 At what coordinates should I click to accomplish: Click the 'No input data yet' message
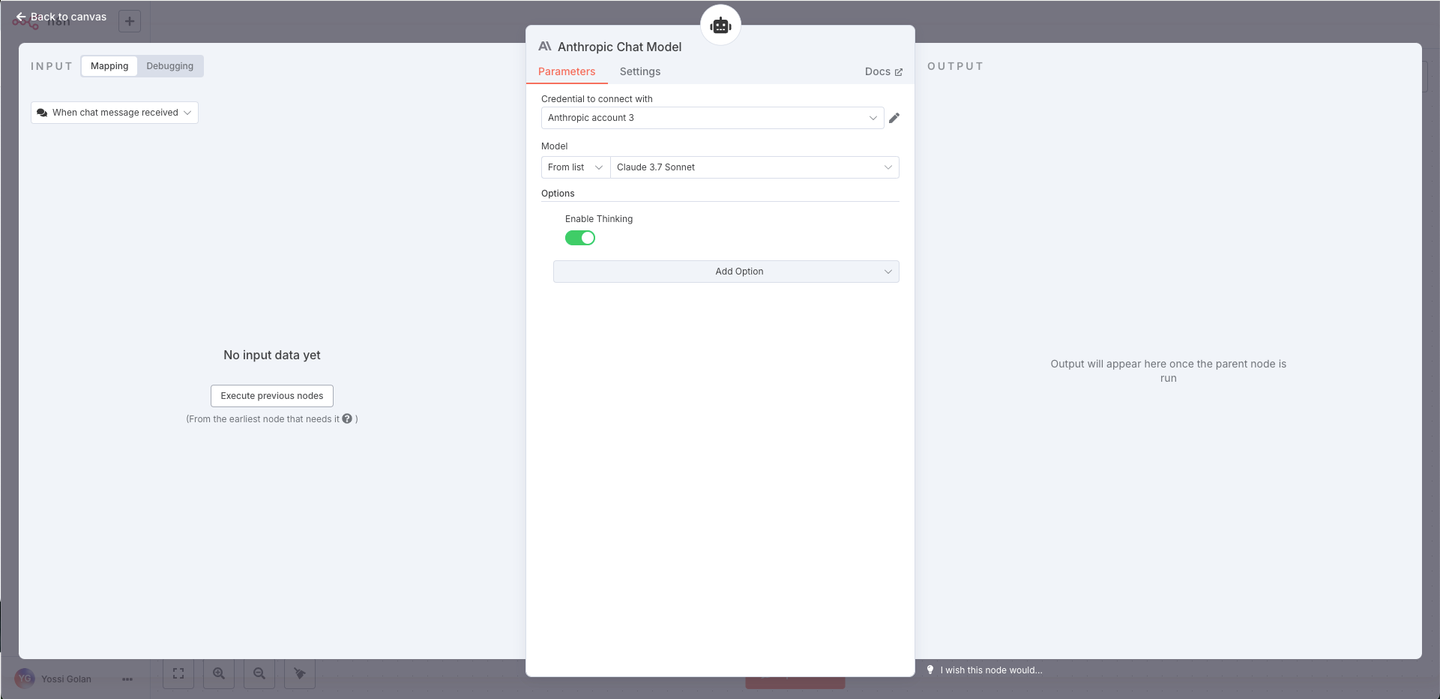point(272,355)
